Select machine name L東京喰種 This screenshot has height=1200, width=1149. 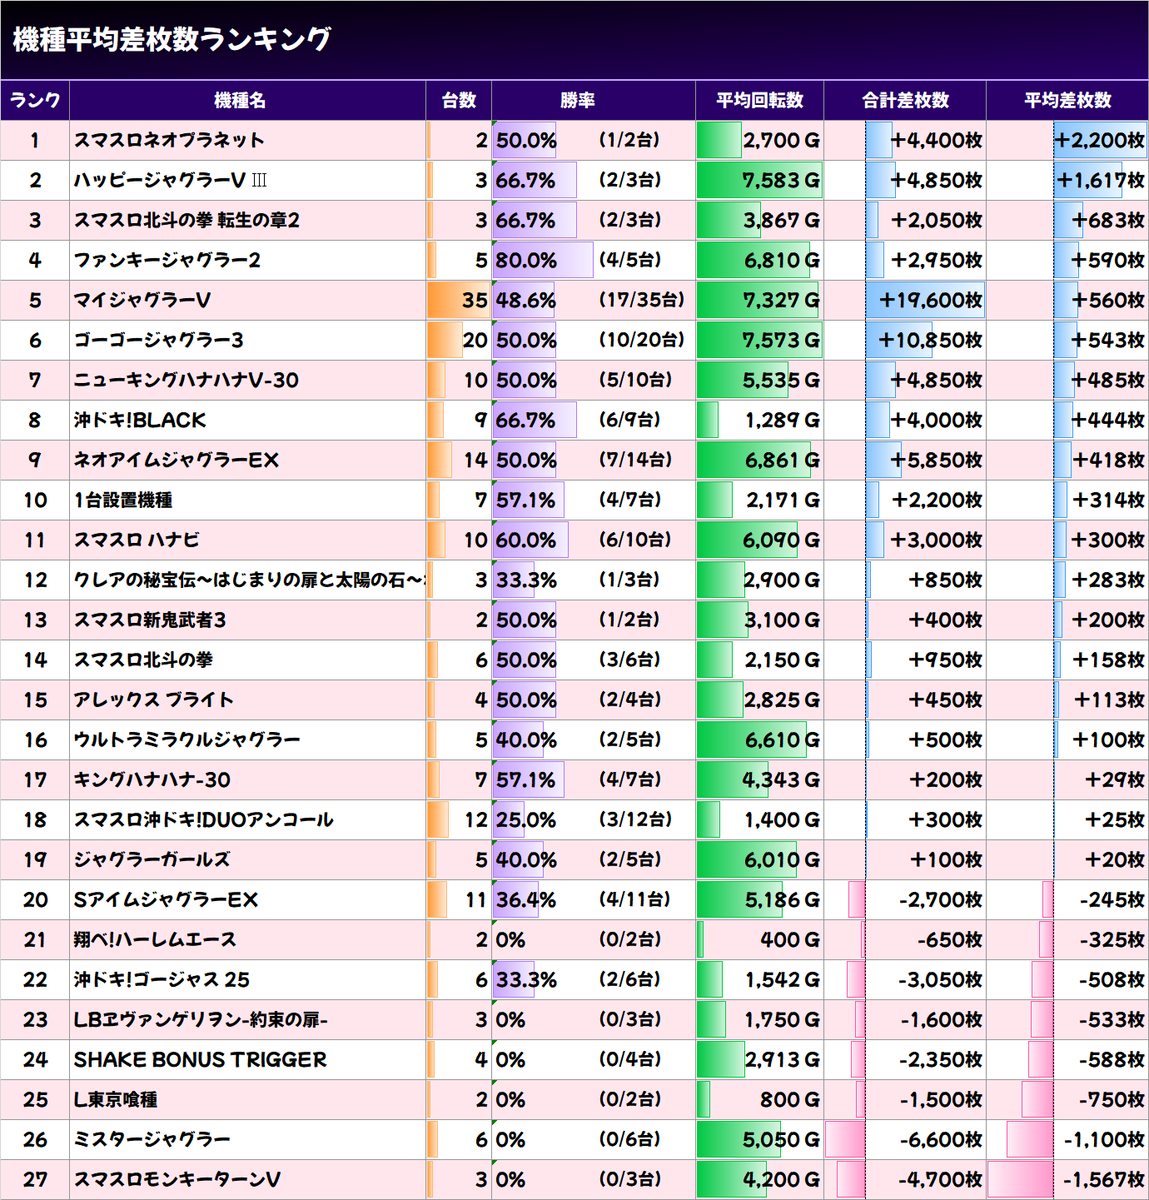tap(115, 1100)
